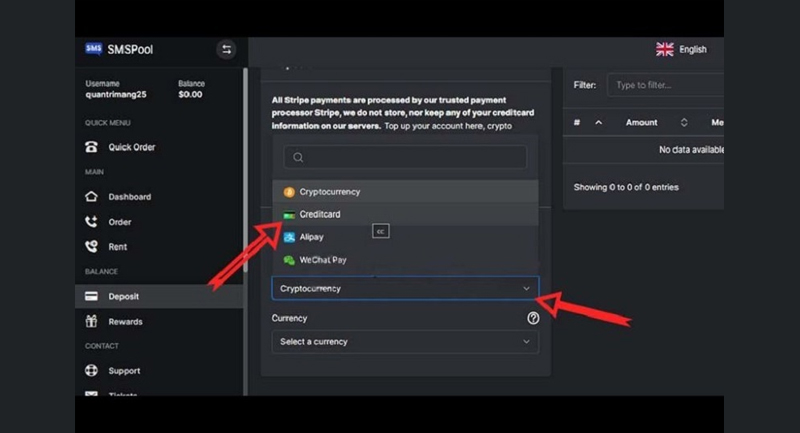
Task: Click the green card icon beside Creditcard
Action: click(289, 215)
